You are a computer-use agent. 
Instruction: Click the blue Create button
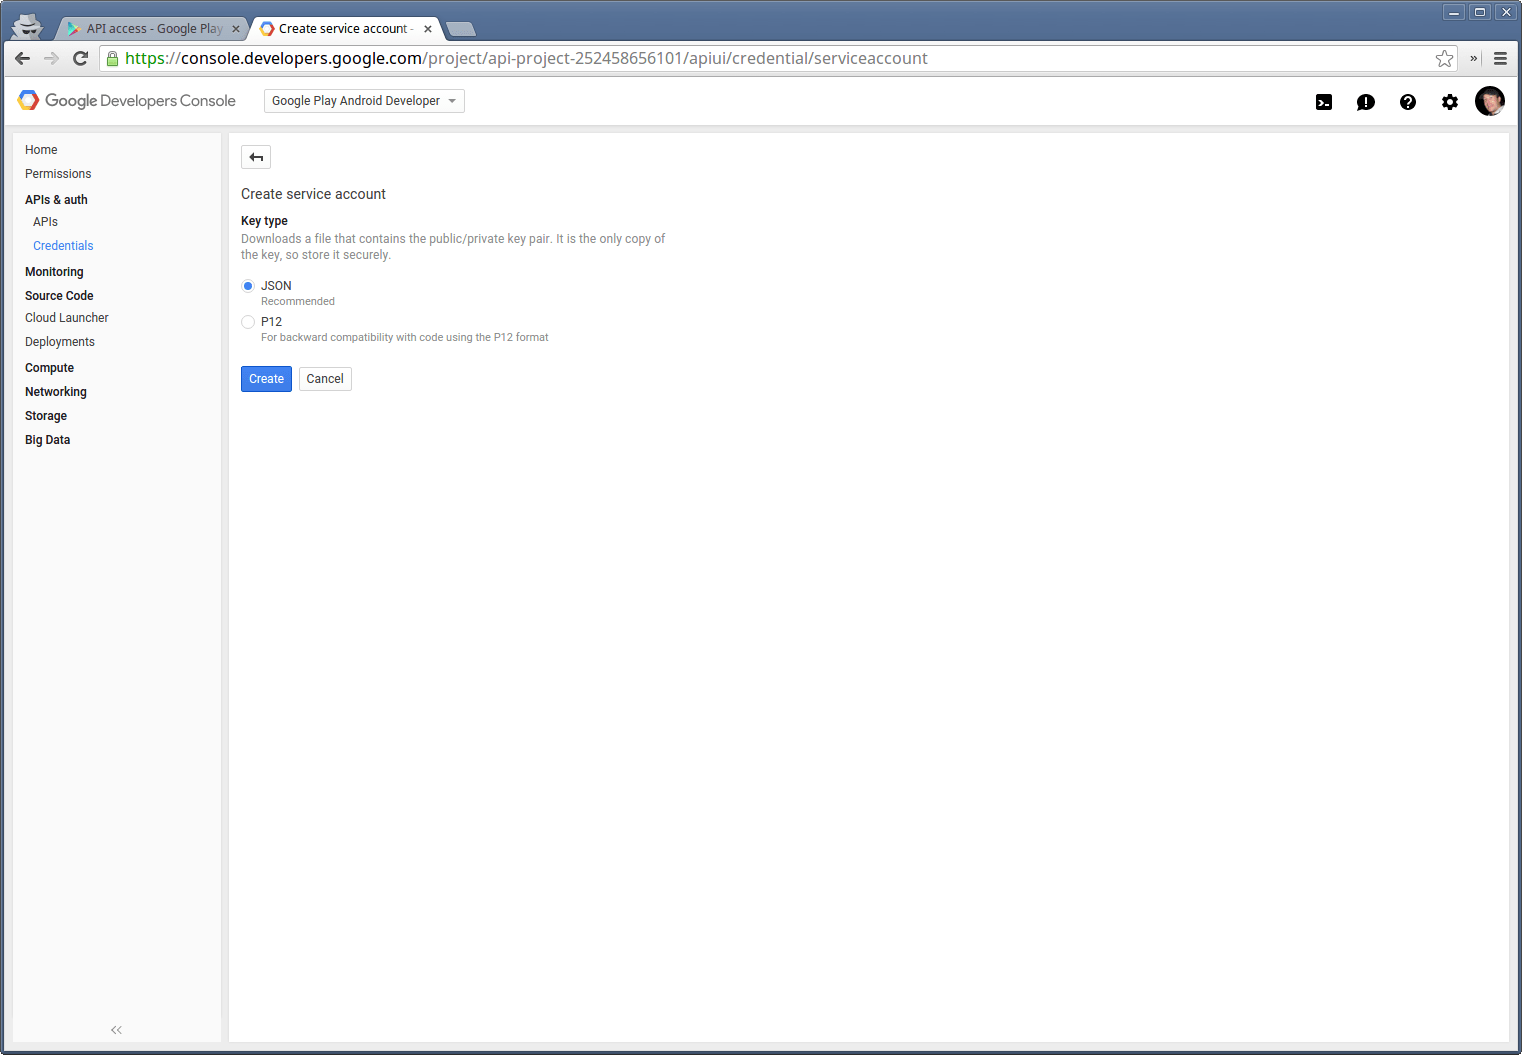[266, 379]
